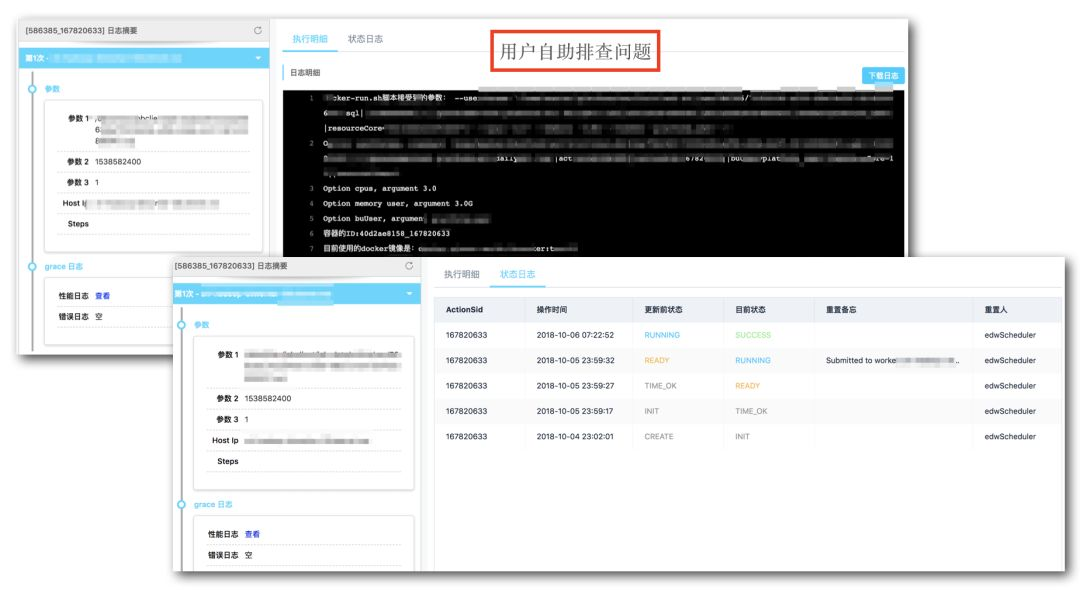Click 参数 timeline node in front window
Image resolution: width=1080 pixels, height=590 pixels.
[x=181, y=325]
